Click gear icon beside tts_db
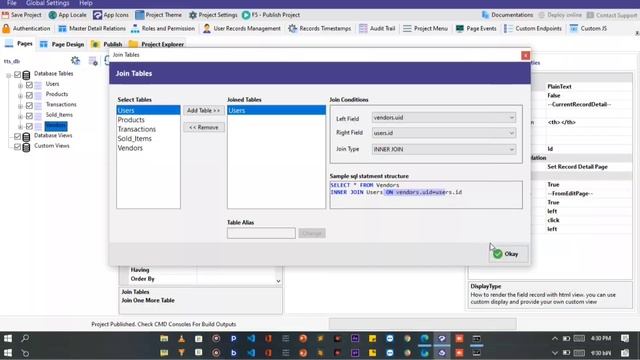640x360 pixels. coord(76,61)
